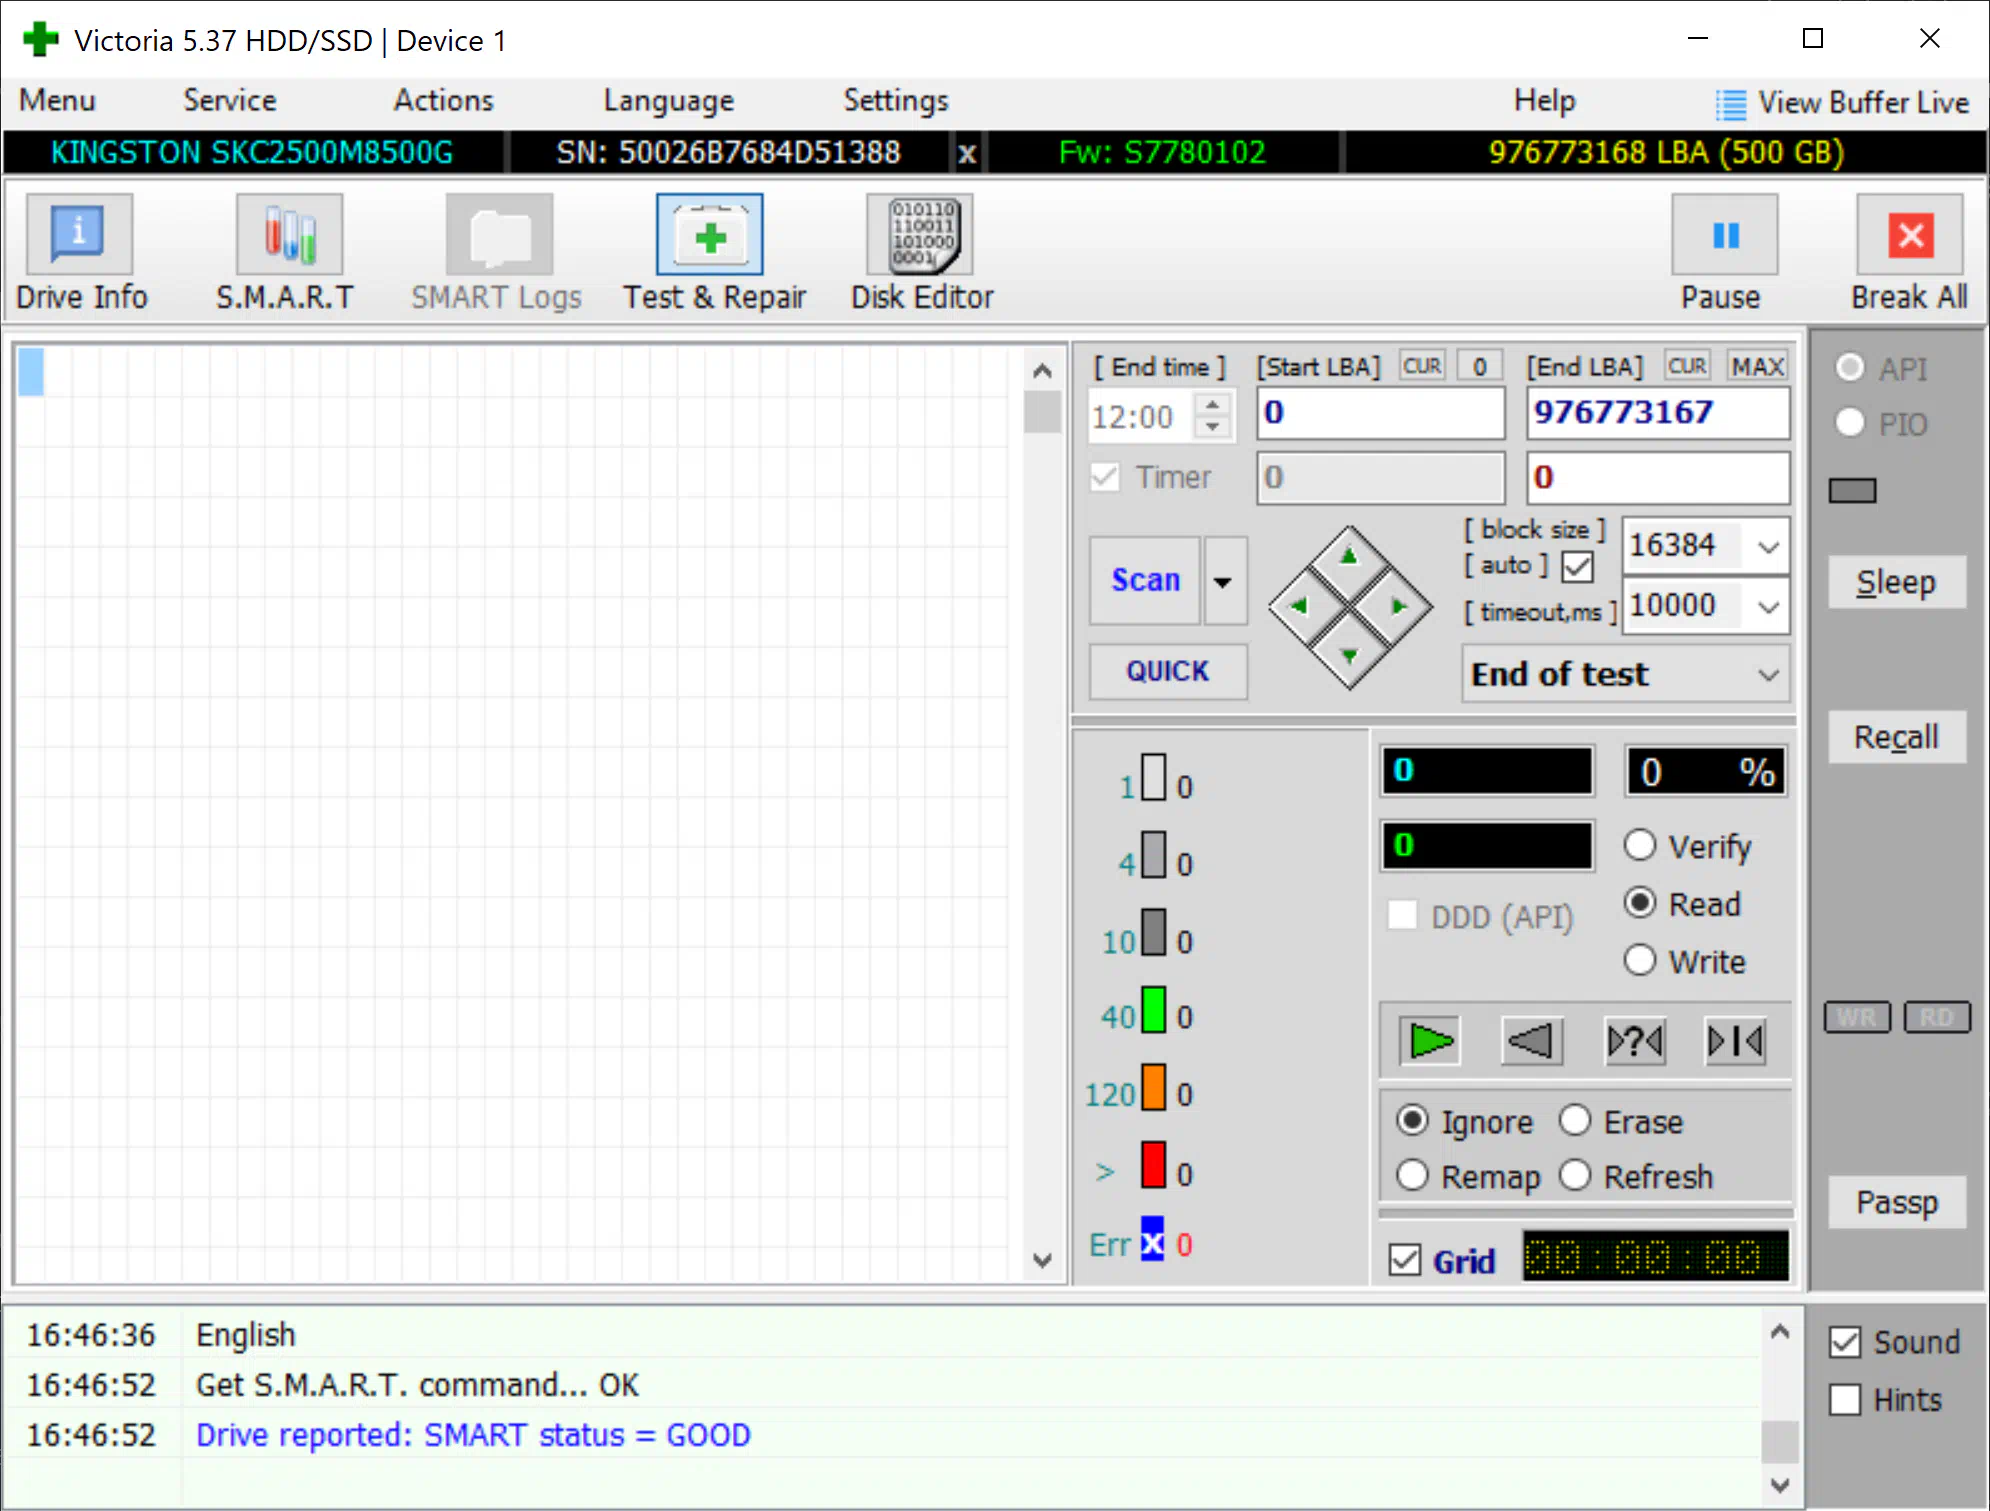Open the Settings menu
The image size is (1990, 1511).
(x=895, y=101)
